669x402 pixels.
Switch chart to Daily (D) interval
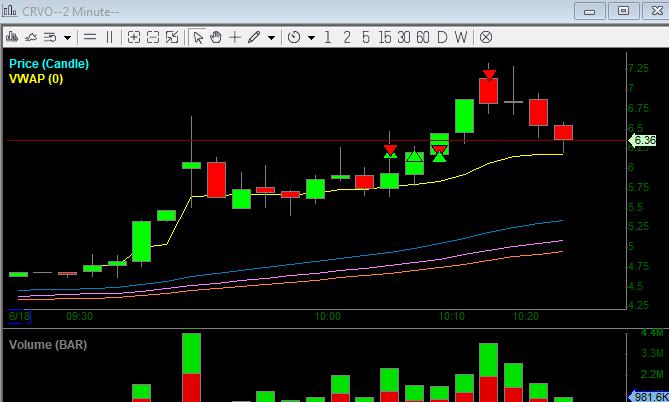click(442, 38)
